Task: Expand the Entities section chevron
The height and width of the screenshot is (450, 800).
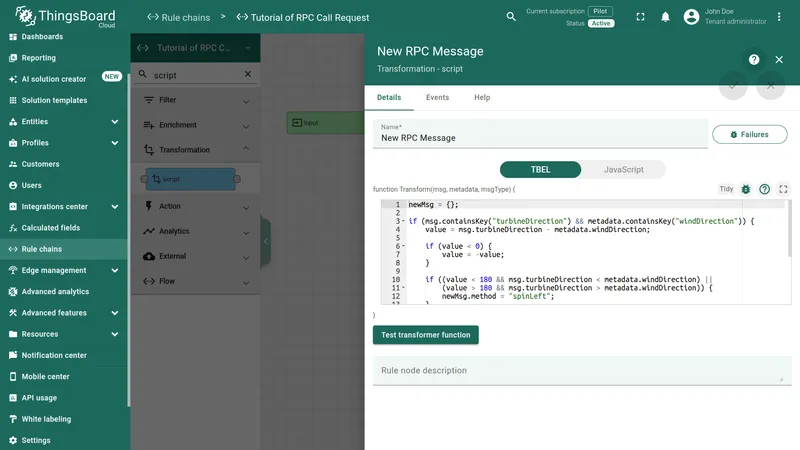Action: point(115,121)
